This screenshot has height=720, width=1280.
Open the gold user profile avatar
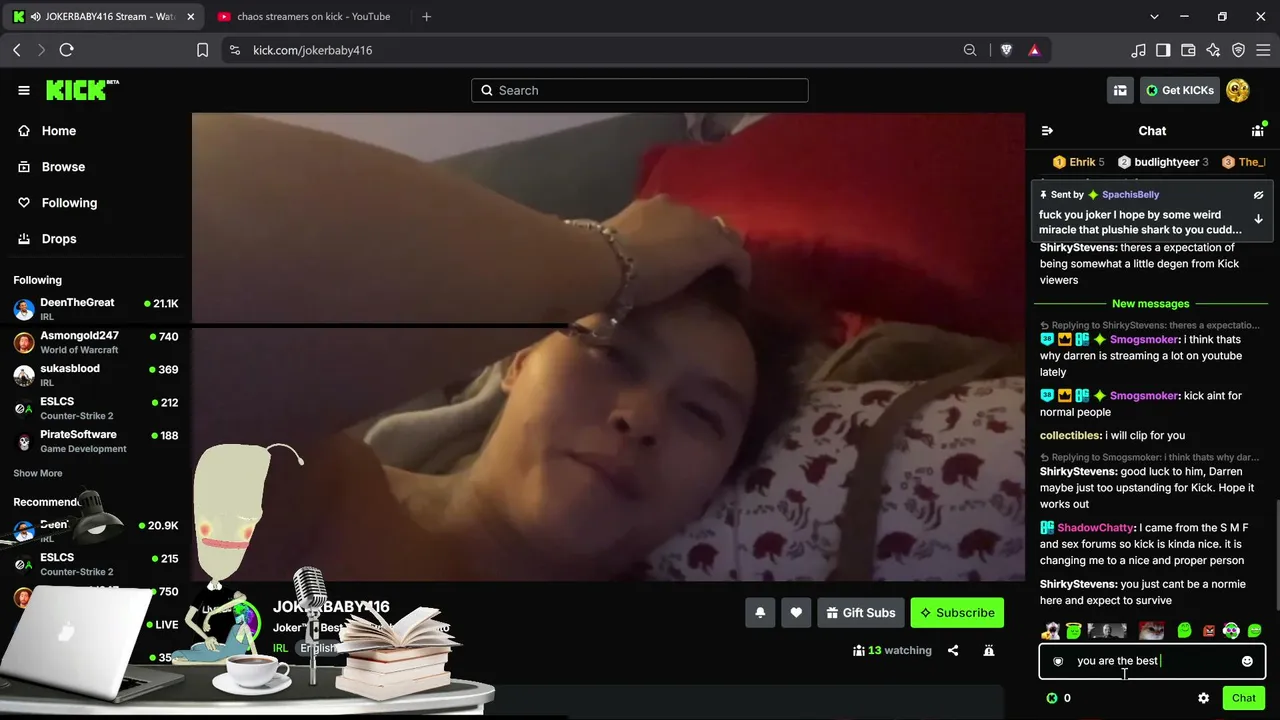click(1237, 90)
